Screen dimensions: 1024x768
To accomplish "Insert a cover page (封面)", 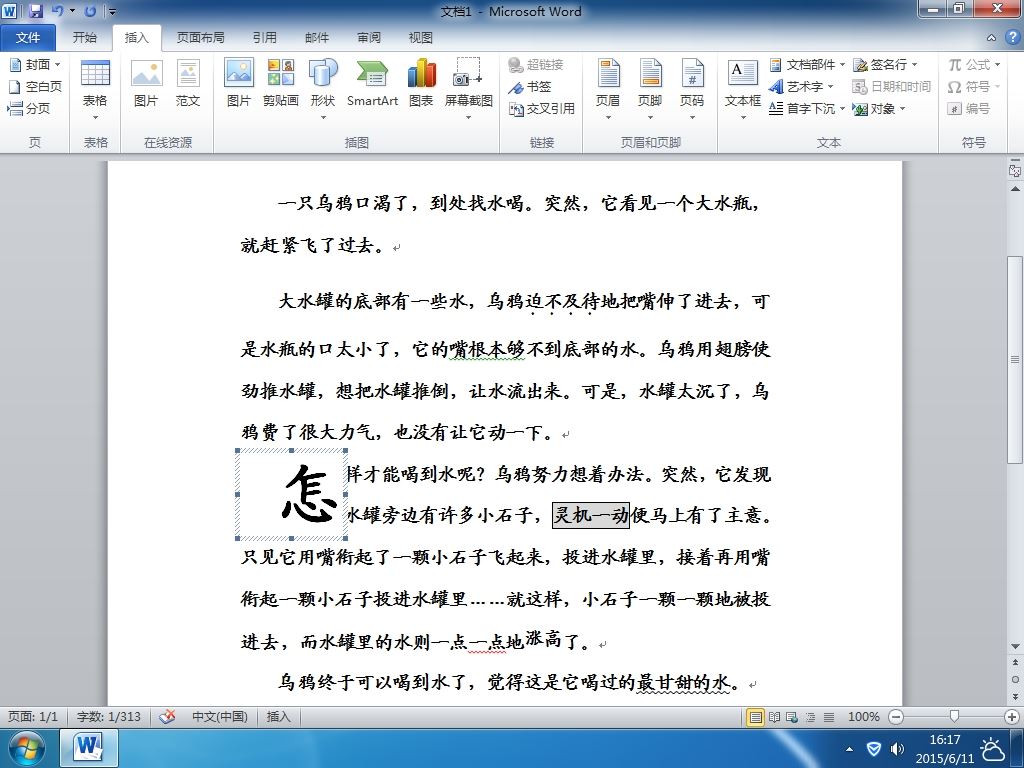I will click(35, 64).
